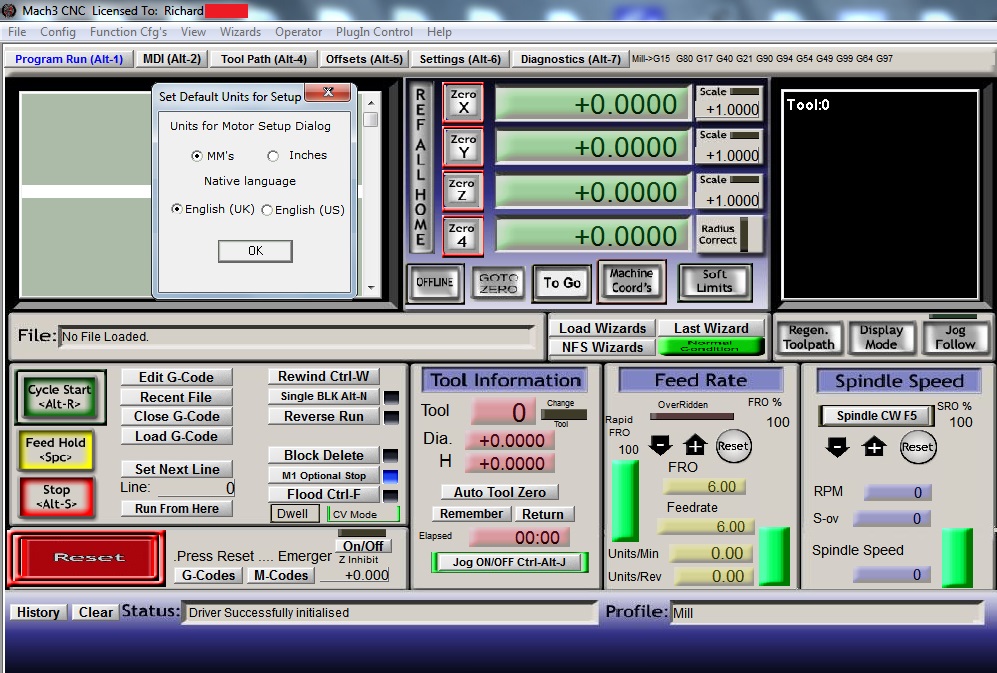This screenshot has height=673, width=997.
Task: Click the File path input field
Action: point(296,337)
